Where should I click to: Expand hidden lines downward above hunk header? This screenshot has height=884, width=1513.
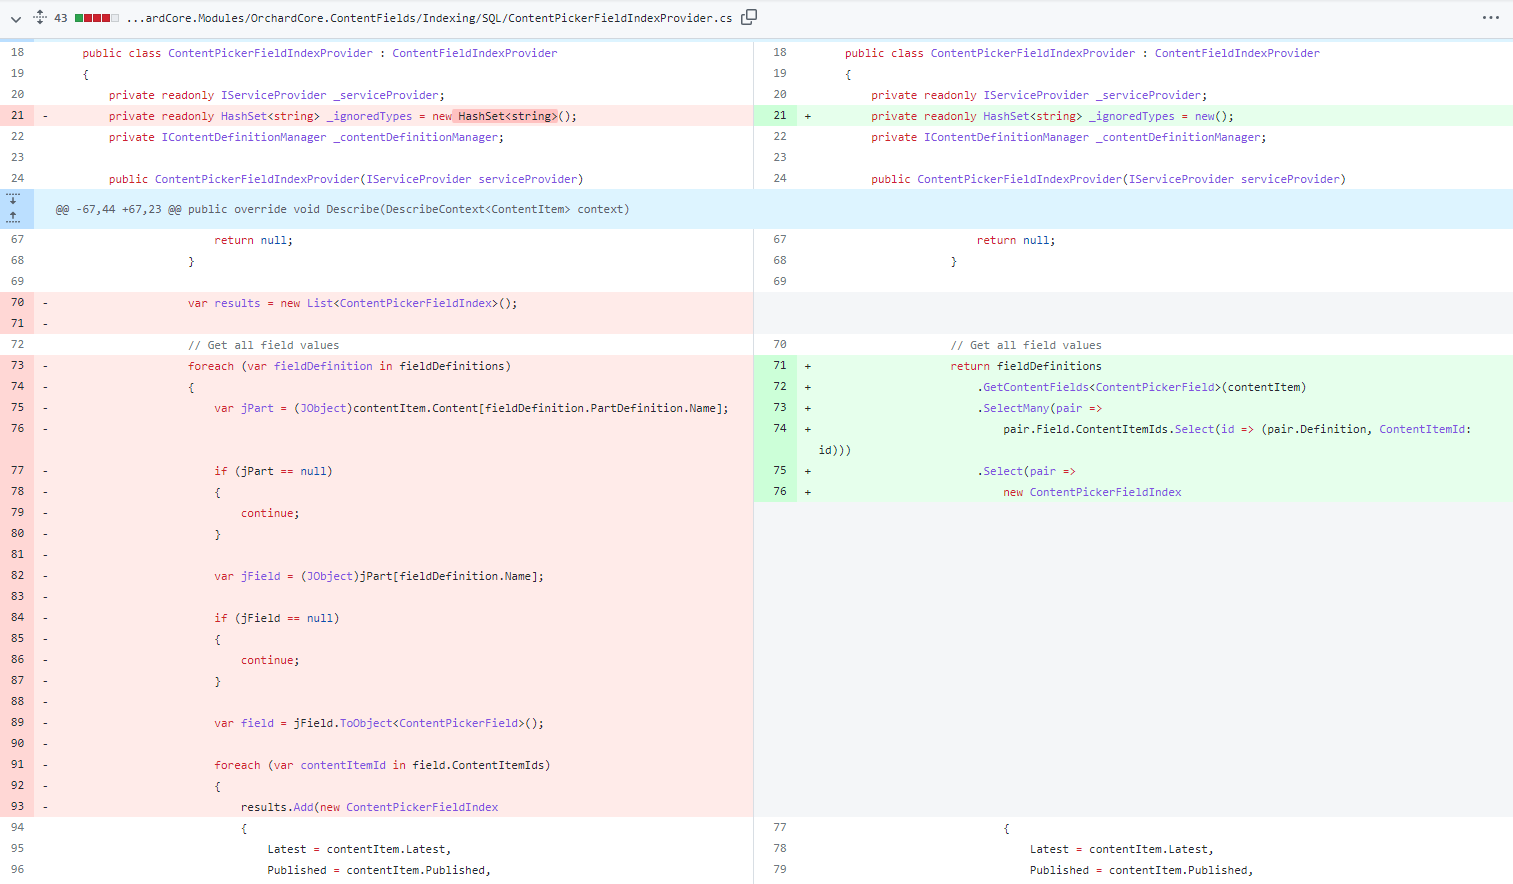[13, 199]
